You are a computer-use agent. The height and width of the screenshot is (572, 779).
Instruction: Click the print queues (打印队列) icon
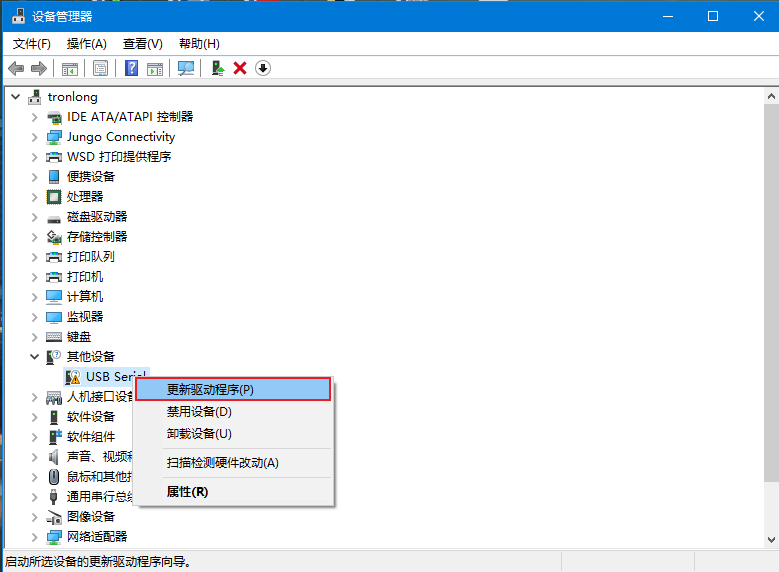(54, 257)
